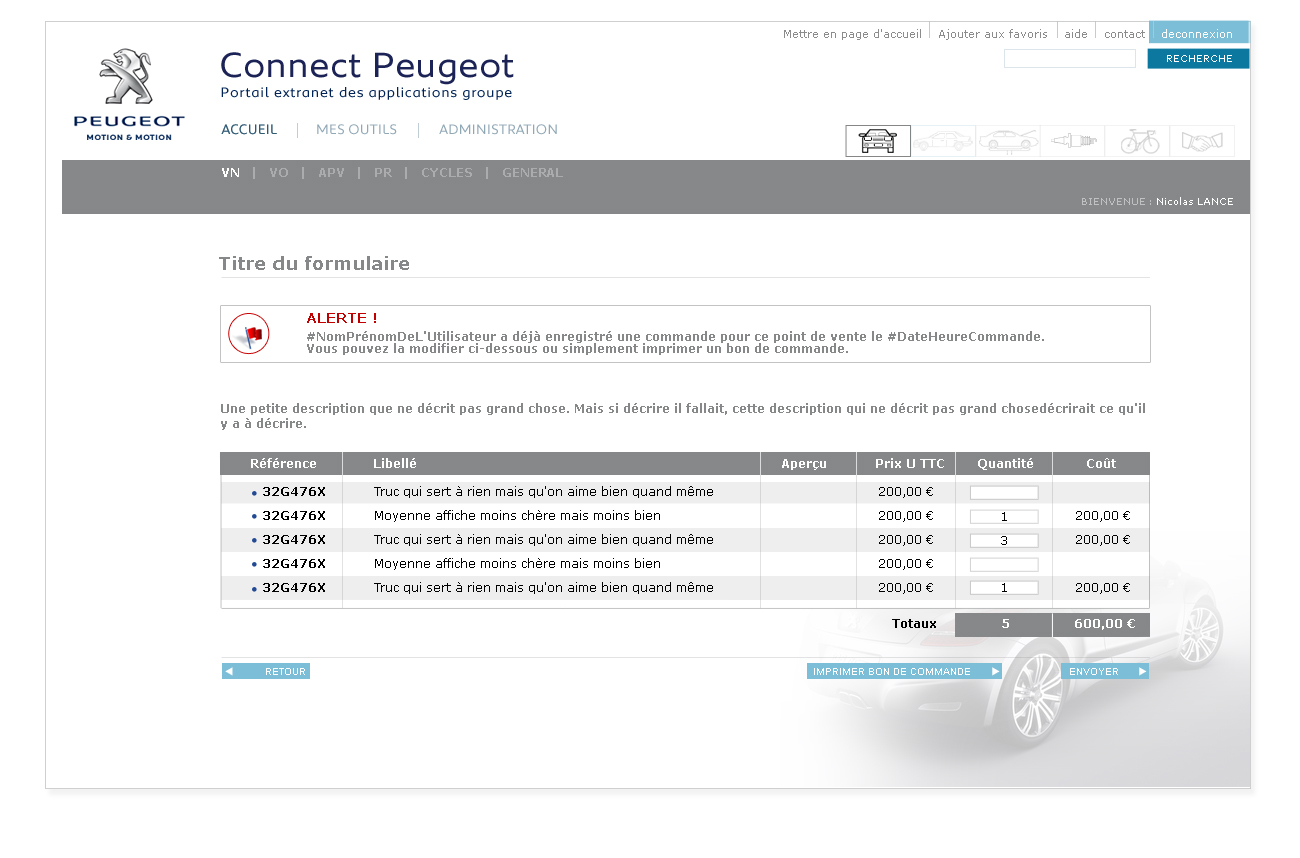Click IMPRIMER BON DE COMMANDE button

(x=903, y=671)
